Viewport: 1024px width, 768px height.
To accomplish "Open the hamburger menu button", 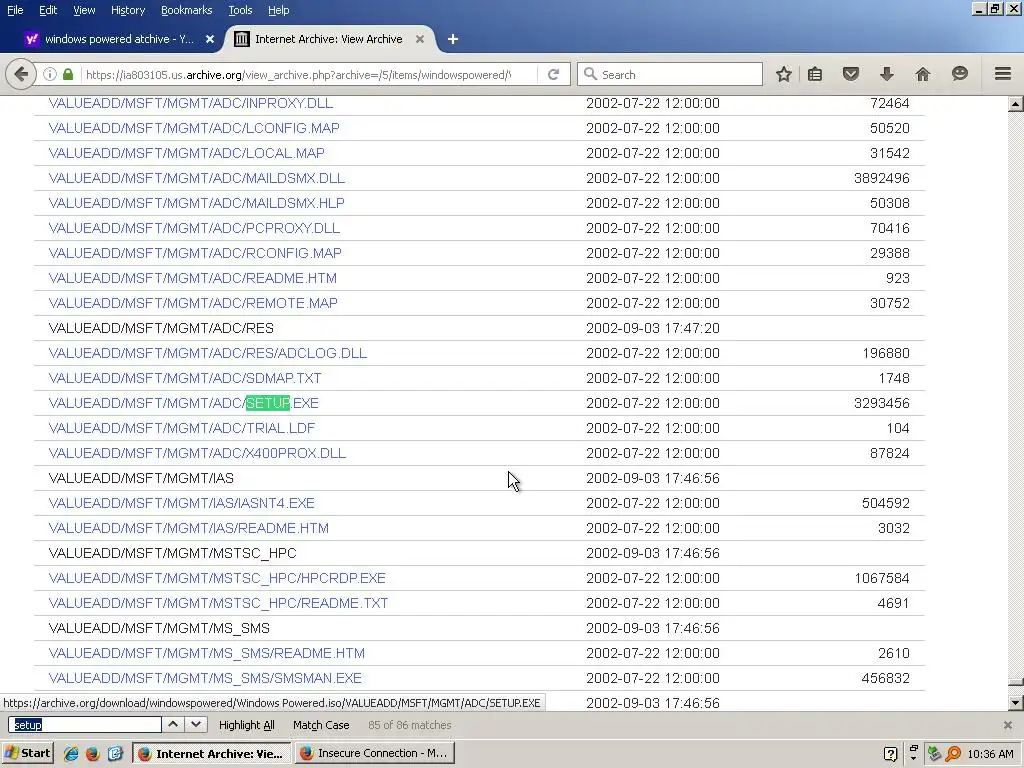I will tap(1002, 74).
